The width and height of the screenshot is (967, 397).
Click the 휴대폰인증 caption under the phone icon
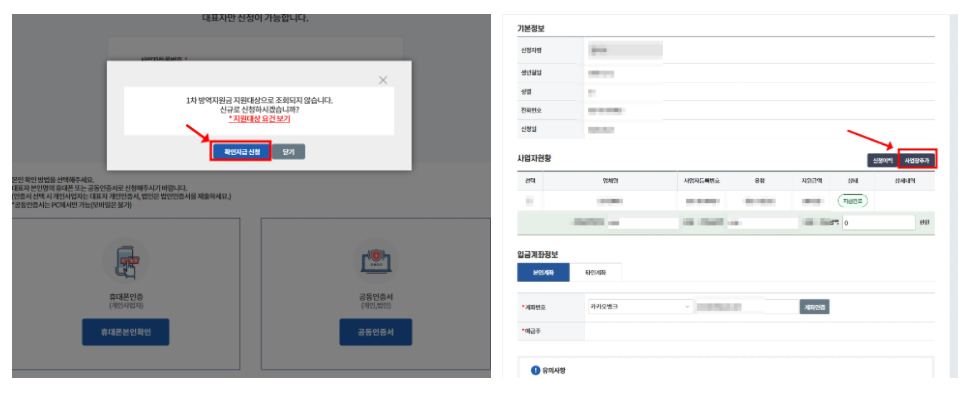(x=126, y=297)
